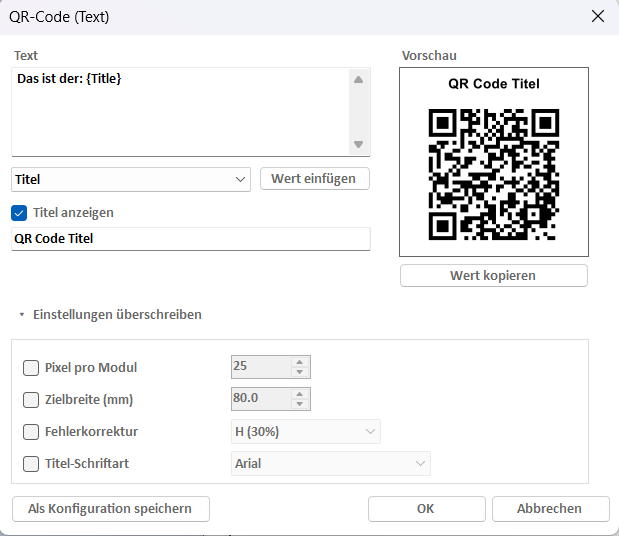619x536 pixels.
Task: Click the Wert einfügen button
Action: [315, 178]
